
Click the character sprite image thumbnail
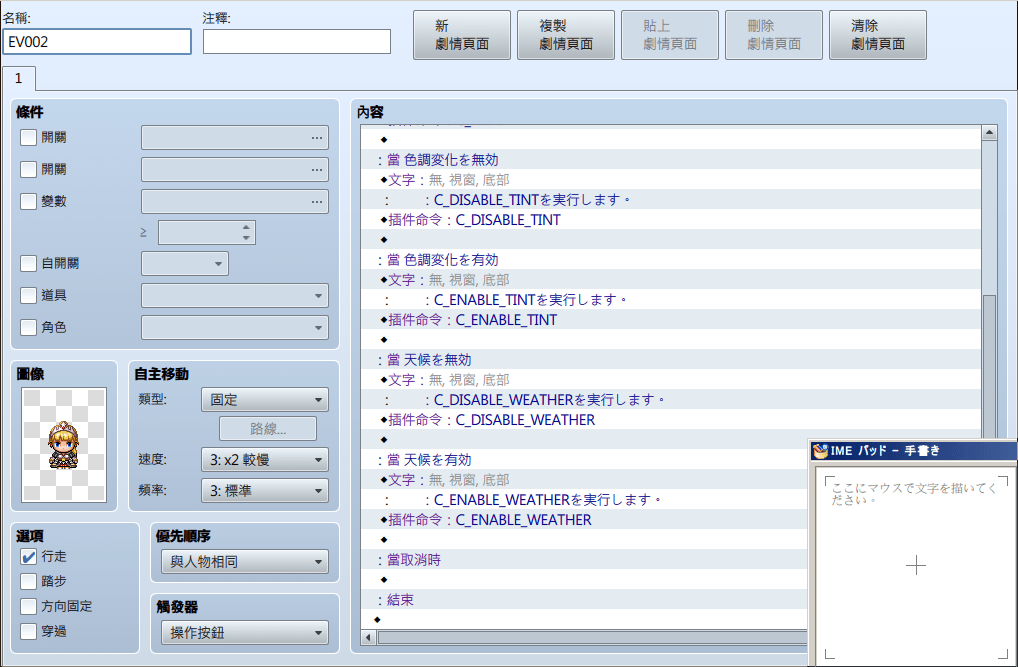click(x=64, y=445)
